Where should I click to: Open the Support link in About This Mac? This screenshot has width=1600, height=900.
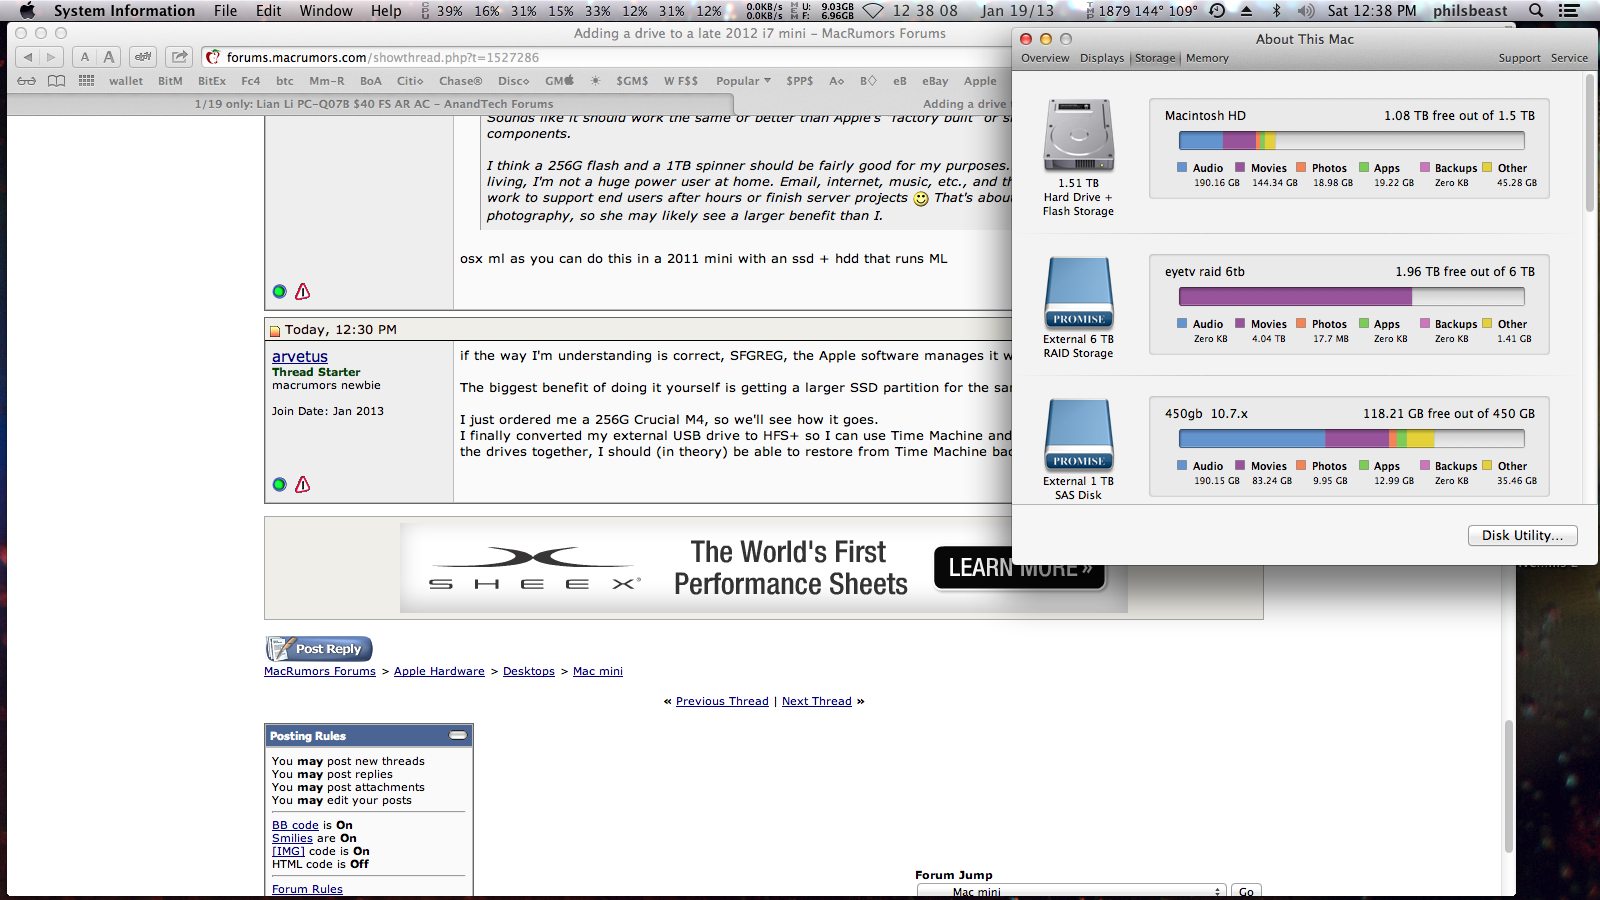click(x=1519, y=58)
